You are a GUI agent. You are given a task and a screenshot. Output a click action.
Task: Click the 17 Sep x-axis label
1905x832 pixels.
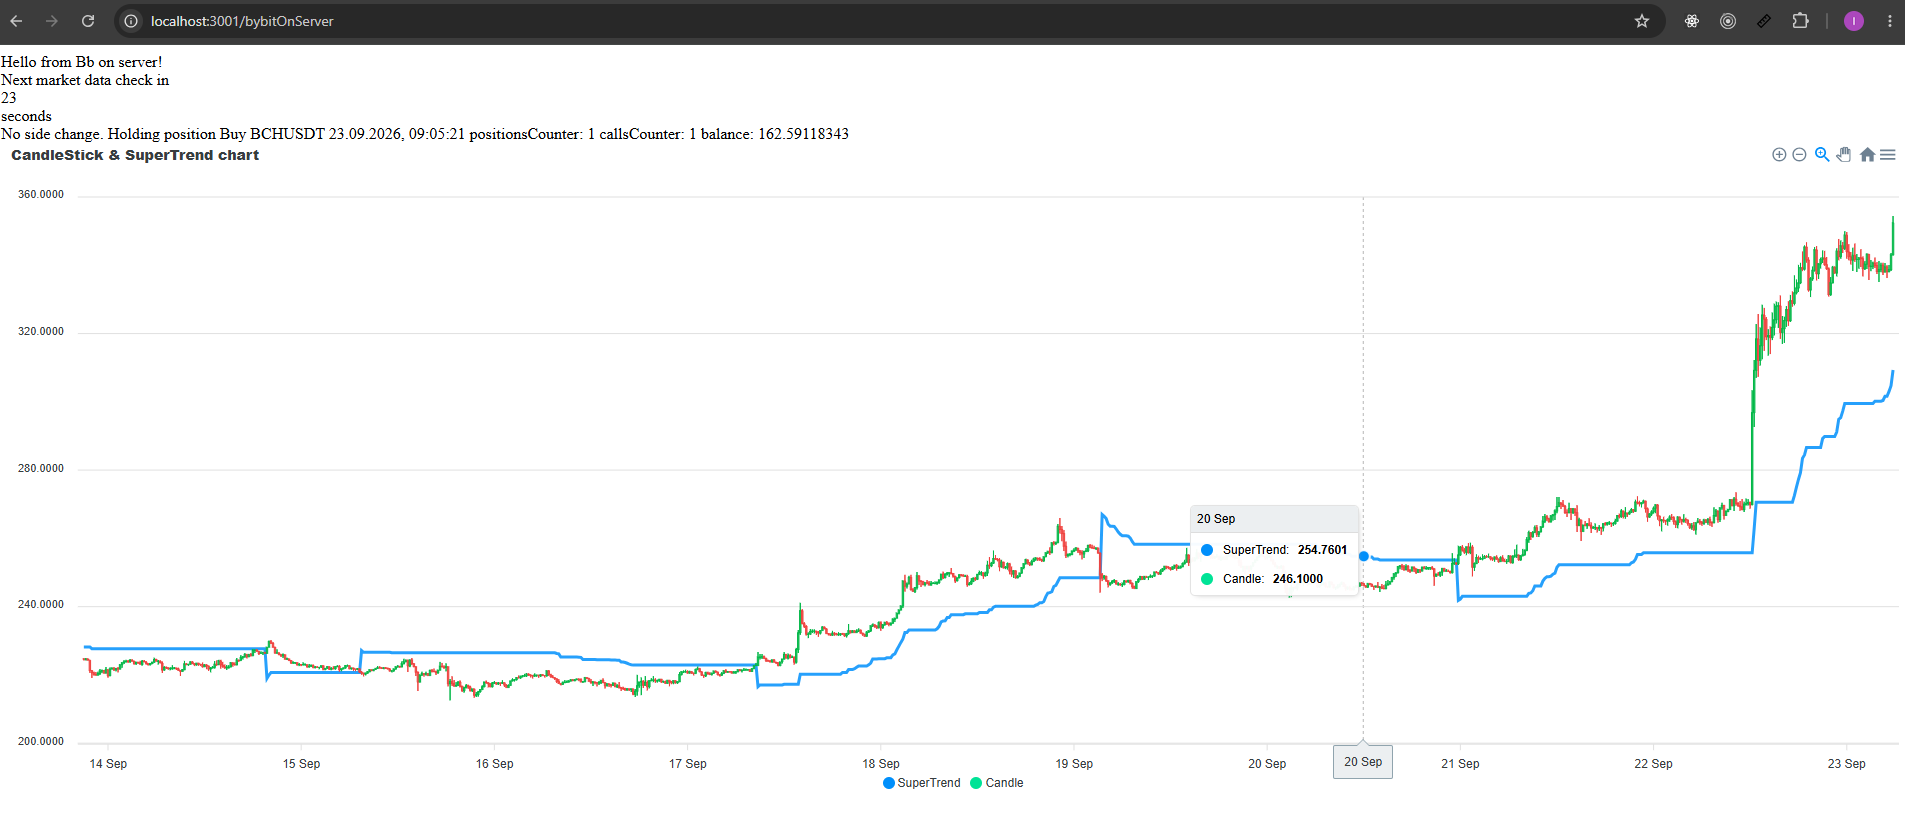click(x=688, y=764)
